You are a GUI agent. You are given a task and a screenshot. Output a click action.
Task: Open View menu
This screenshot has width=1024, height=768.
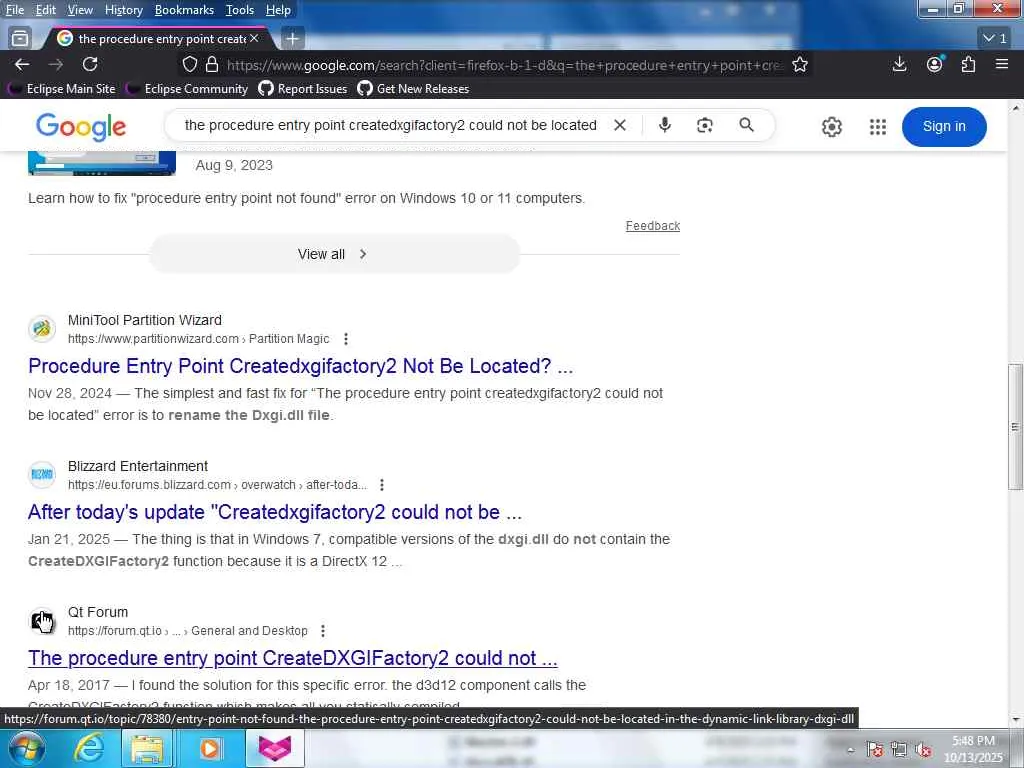pyautogui.click(x=80, y=10)
